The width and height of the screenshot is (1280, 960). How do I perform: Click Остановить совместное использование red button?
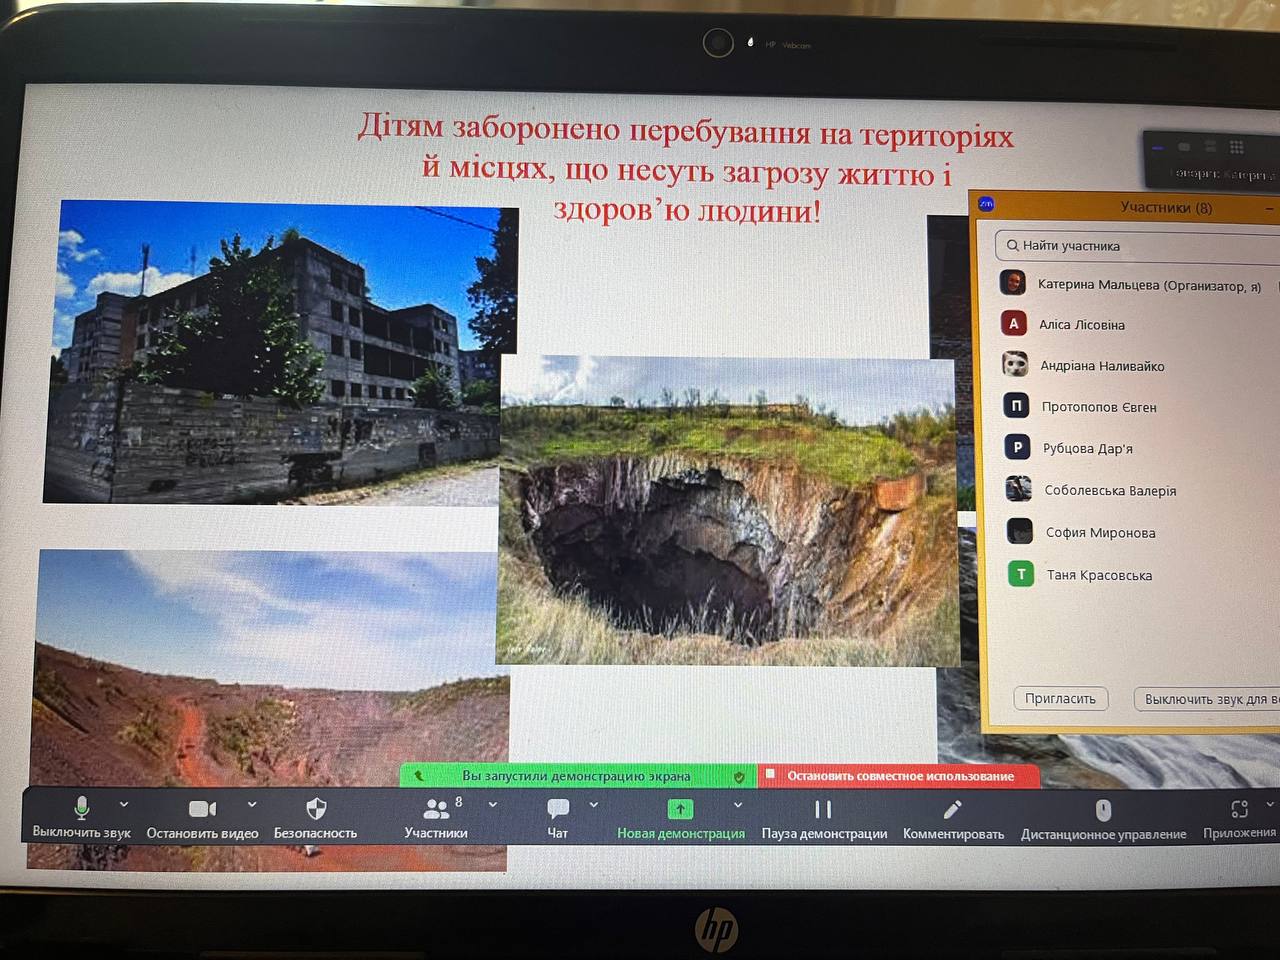pyautogui.click(x=899, y=776)
